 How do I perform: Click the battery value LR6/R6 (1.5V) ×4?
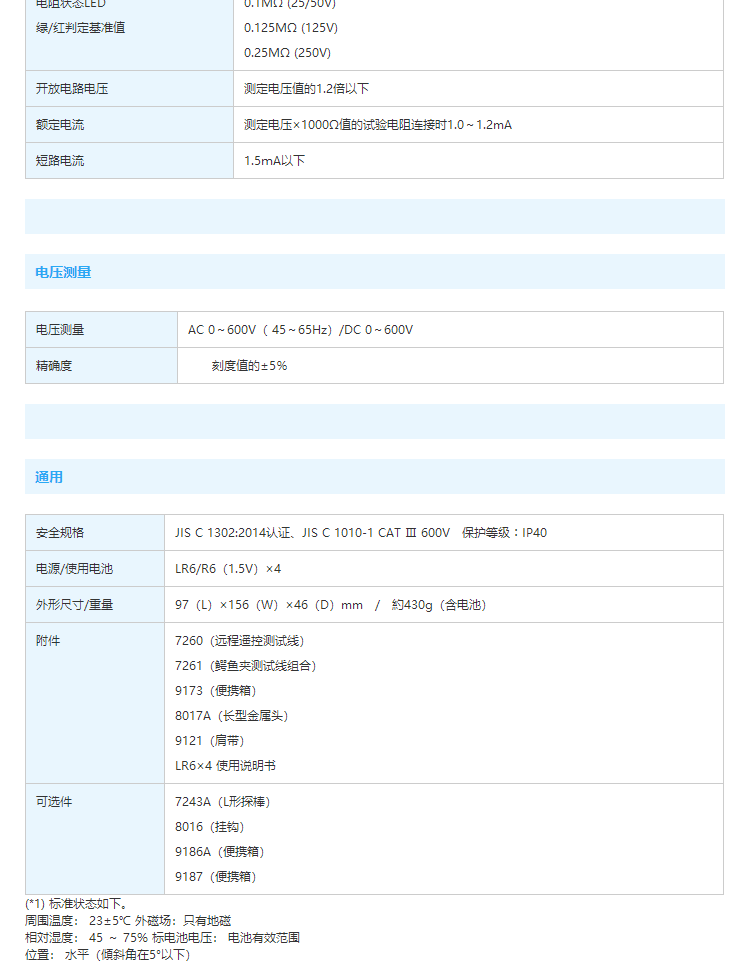227,568
